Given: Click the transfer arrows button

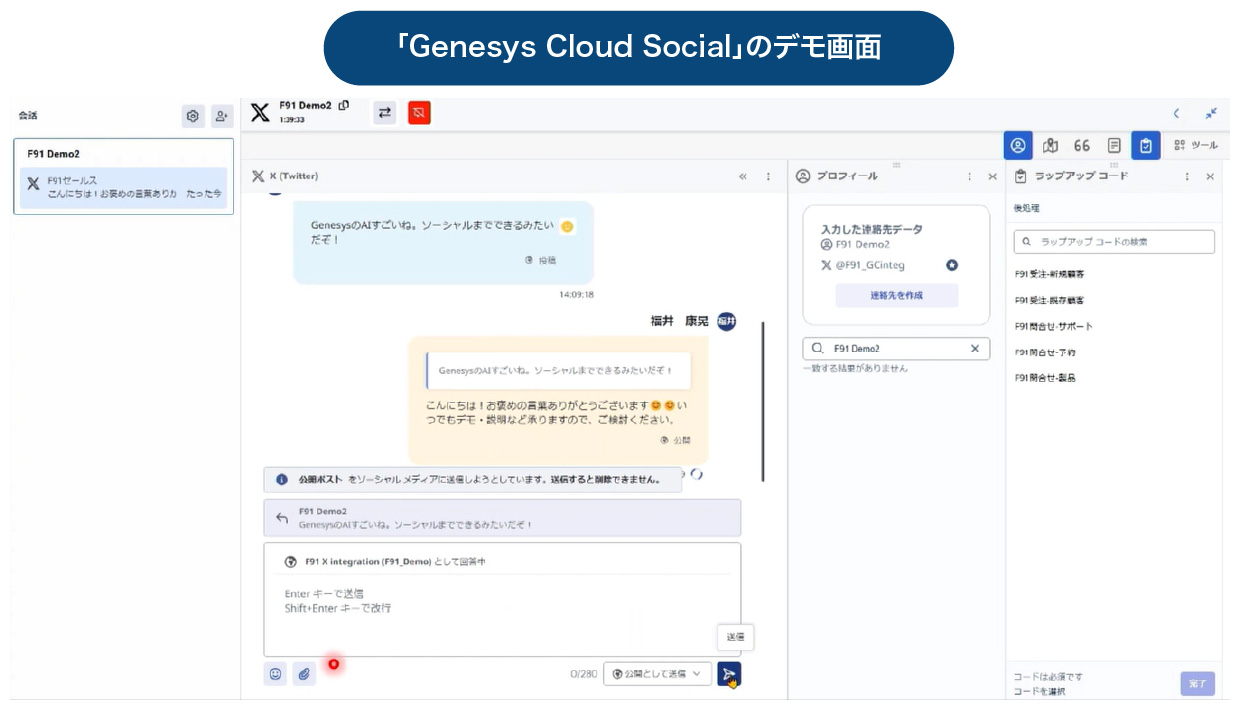Looking at the screenshot, I should [x=385, y=113].
